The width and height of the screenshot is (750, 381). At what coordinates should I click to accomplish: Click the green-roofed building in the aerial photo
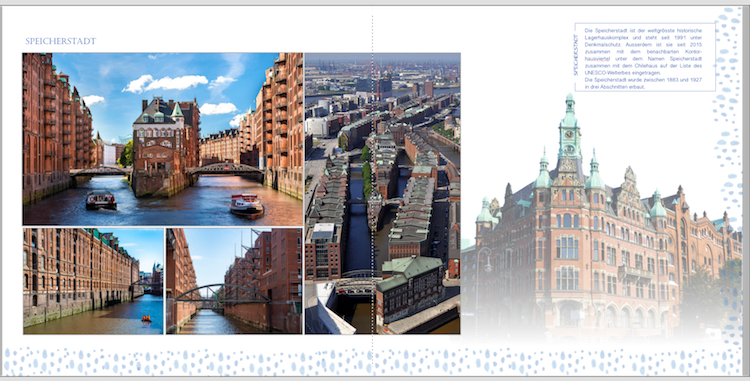pyautogui.click(x=409, y=287)
